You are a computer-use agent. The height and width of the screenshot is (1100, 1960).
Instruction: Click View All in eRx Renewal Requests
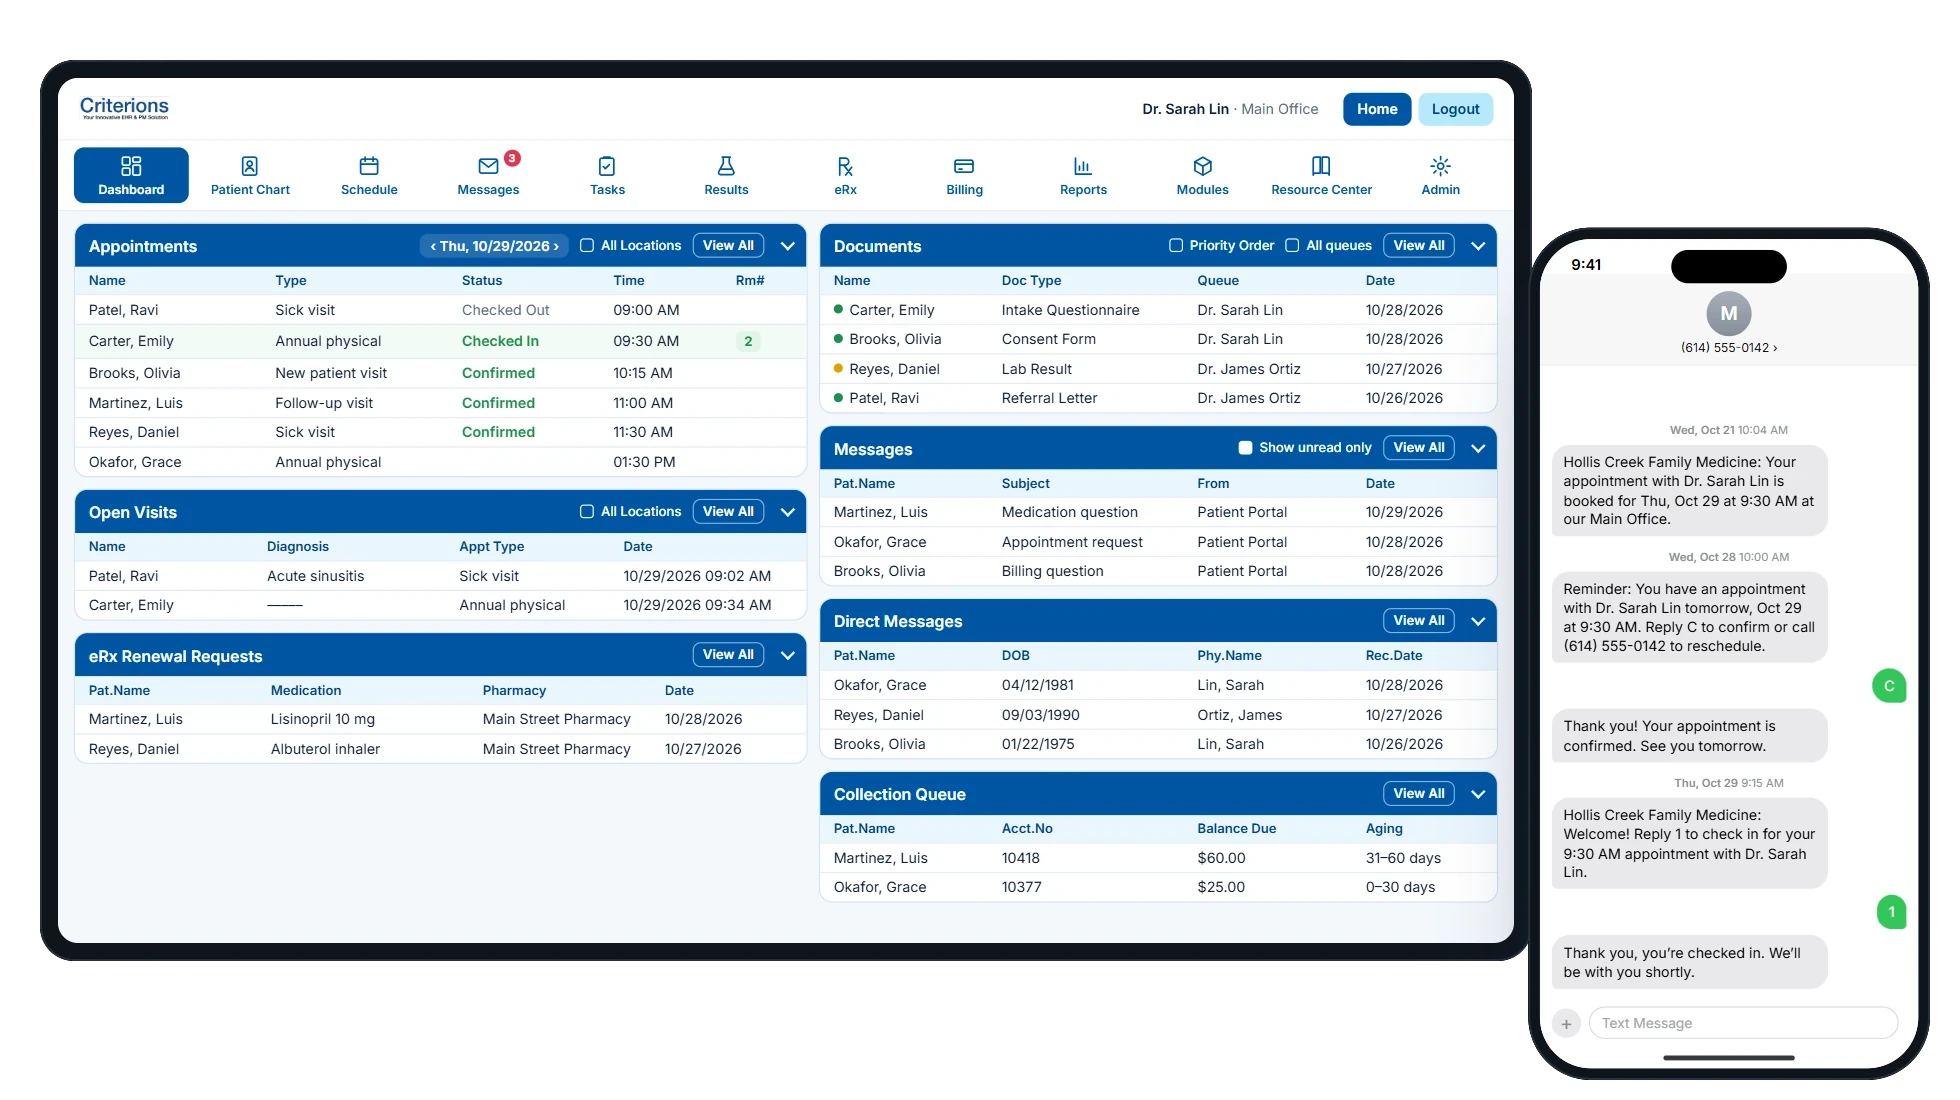click(728, 655)
